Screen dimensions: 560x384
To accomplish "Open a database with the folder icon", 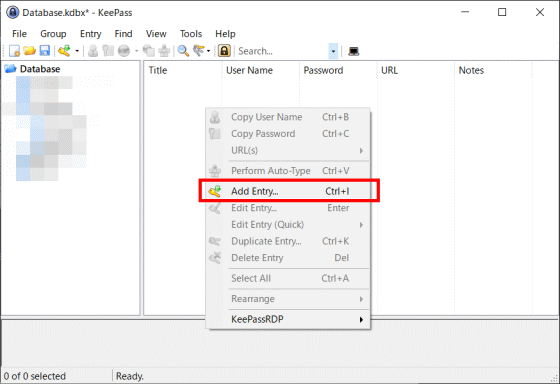I will [x=30, y=51].
